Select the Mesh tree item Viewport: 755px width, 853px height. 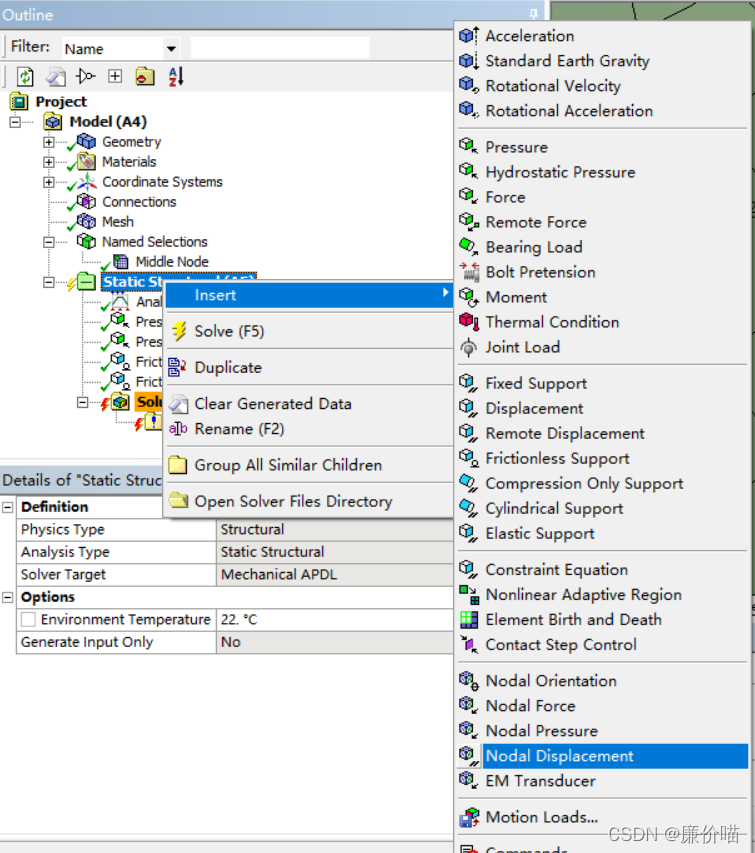pos(118,222)
